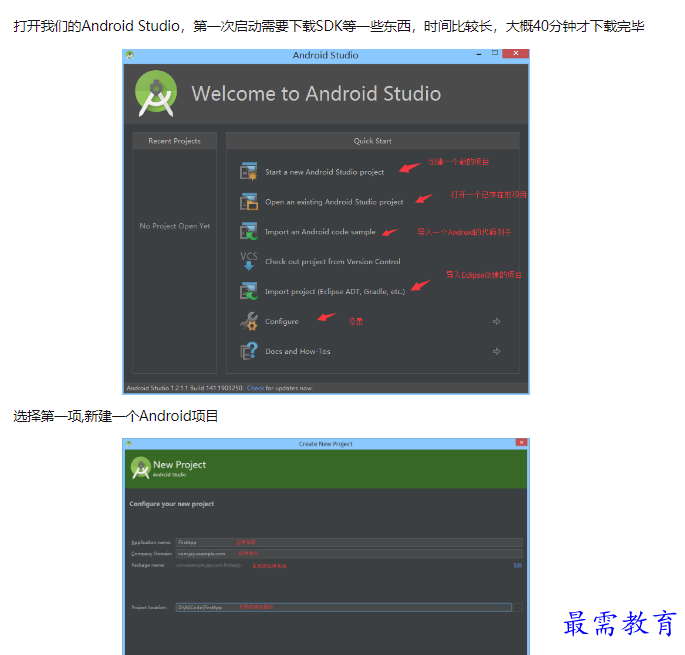The image size is (685, 655).
Task: Click the Edit link beside Package name
Action: 518,565
